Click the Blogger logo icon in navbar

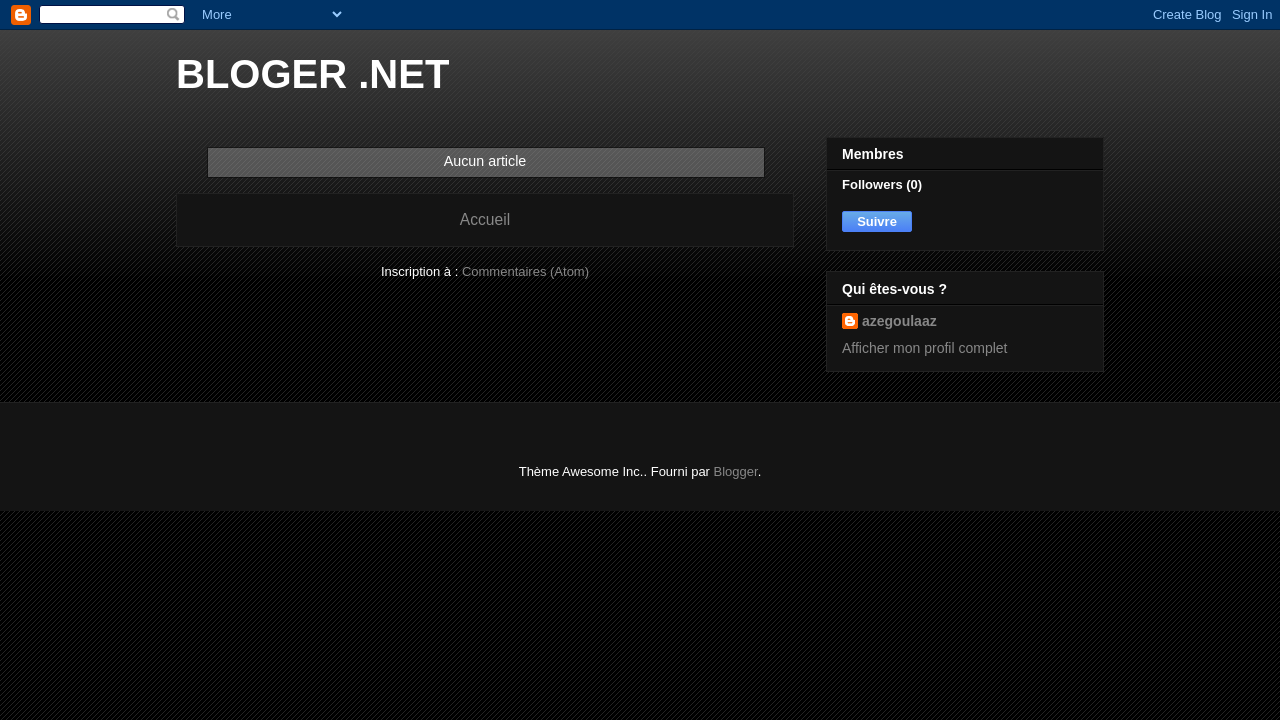click(x=21, y=15)
